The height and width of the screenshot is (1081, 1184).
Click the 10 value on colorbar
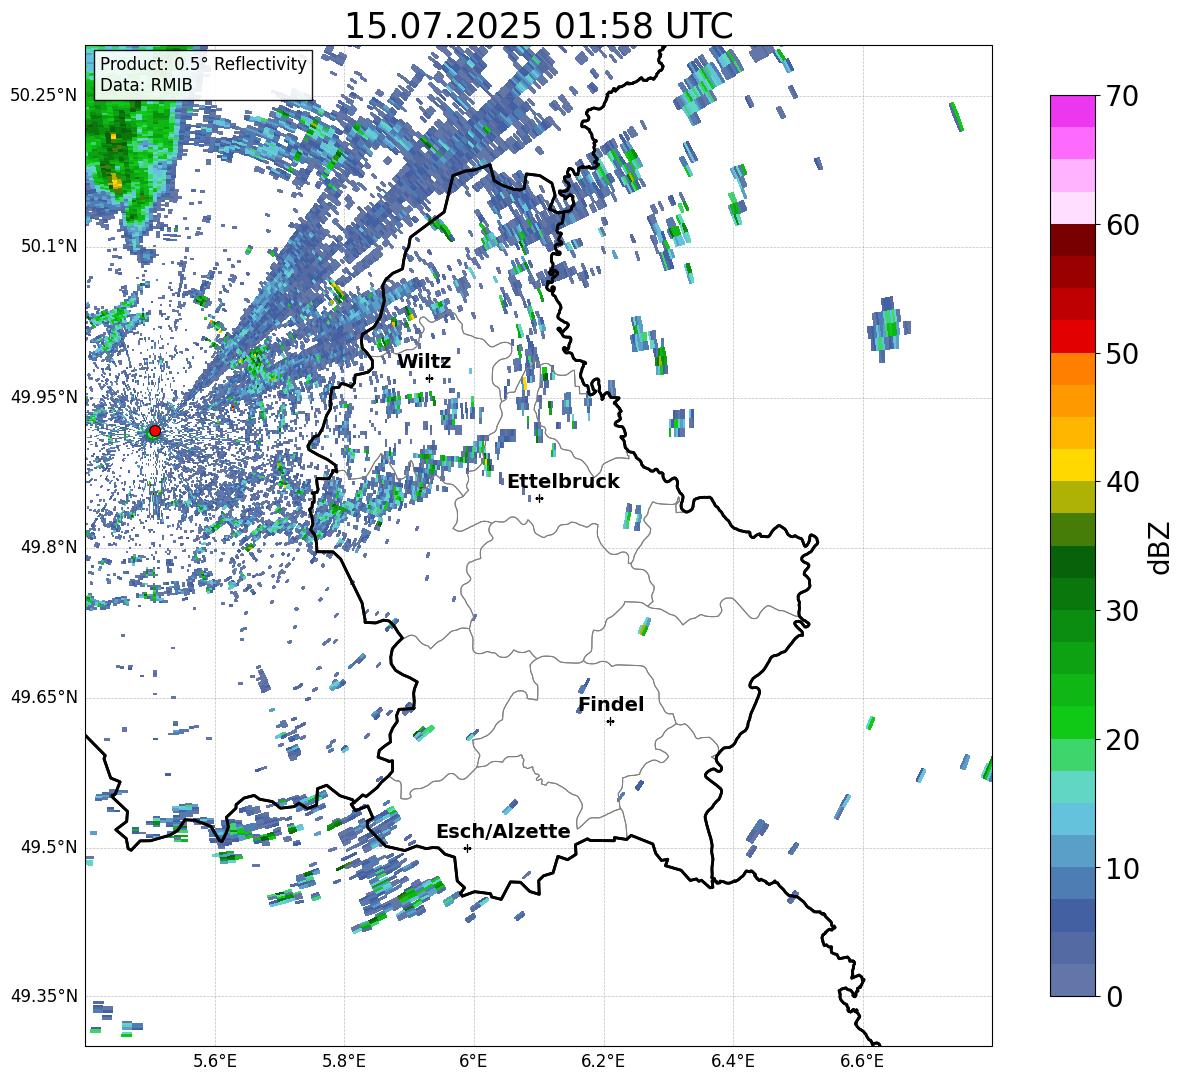[1122, 868]
